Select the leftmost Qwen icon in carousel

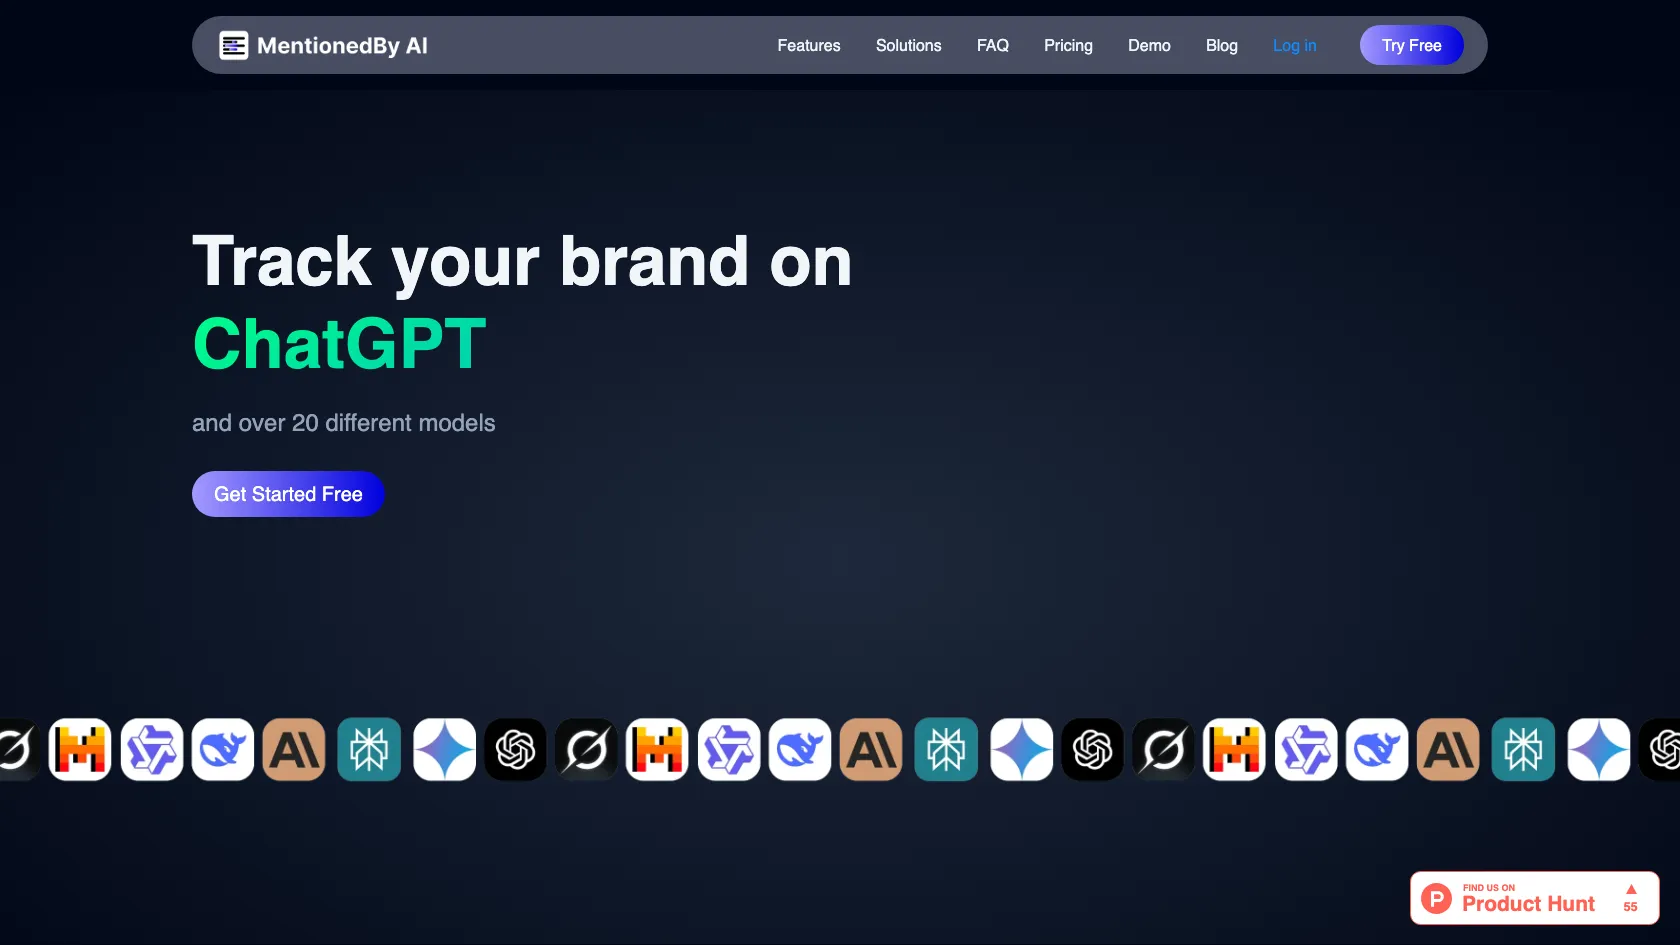point(152,749)
